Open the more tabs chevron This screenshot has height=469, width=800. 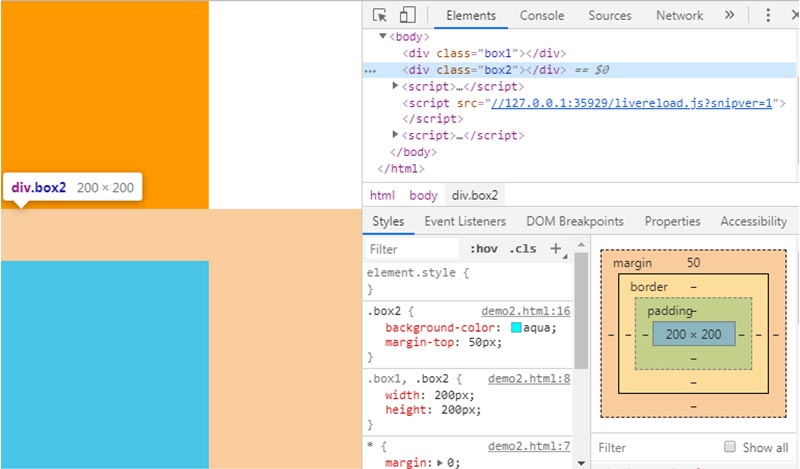[x=730, y=15]
